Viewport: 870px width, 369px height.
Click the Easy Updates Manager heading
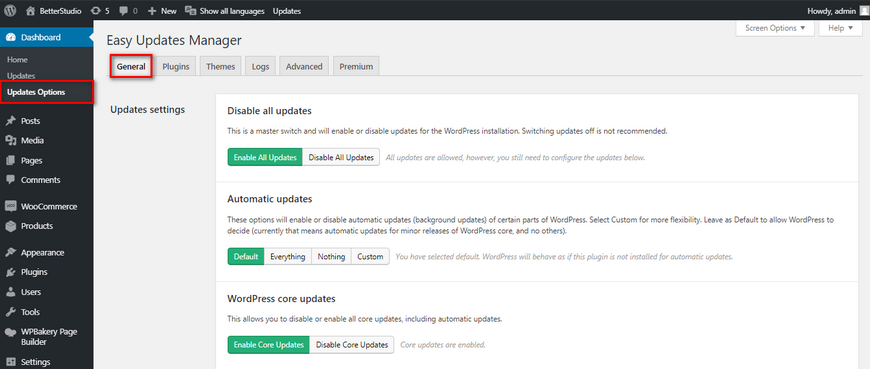click(174, 41)
